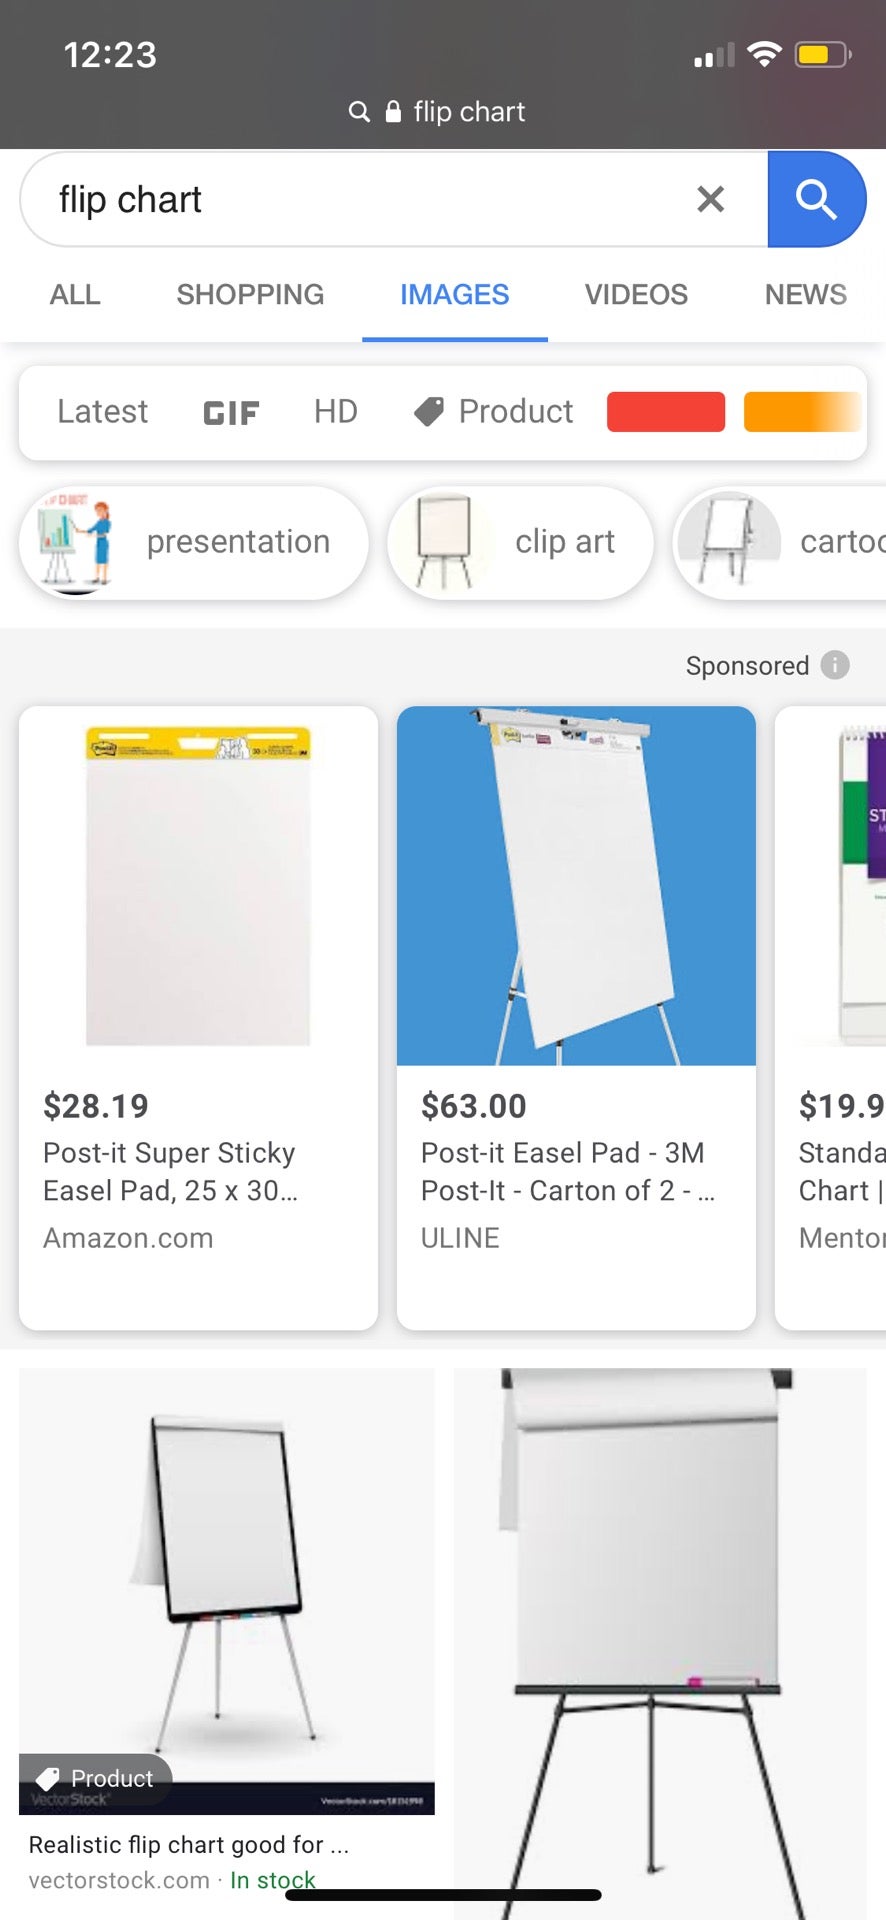Switch to the Videos tab
The image size is (886, 1920).
[636, 294]
